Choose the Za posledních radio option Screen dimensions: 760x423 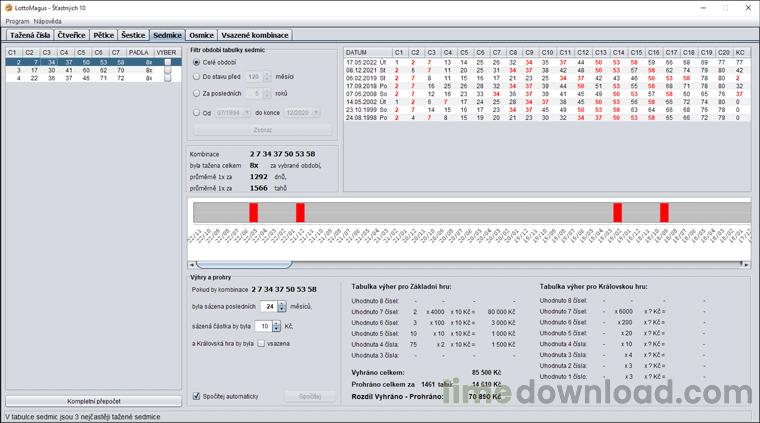click(196, 94)
